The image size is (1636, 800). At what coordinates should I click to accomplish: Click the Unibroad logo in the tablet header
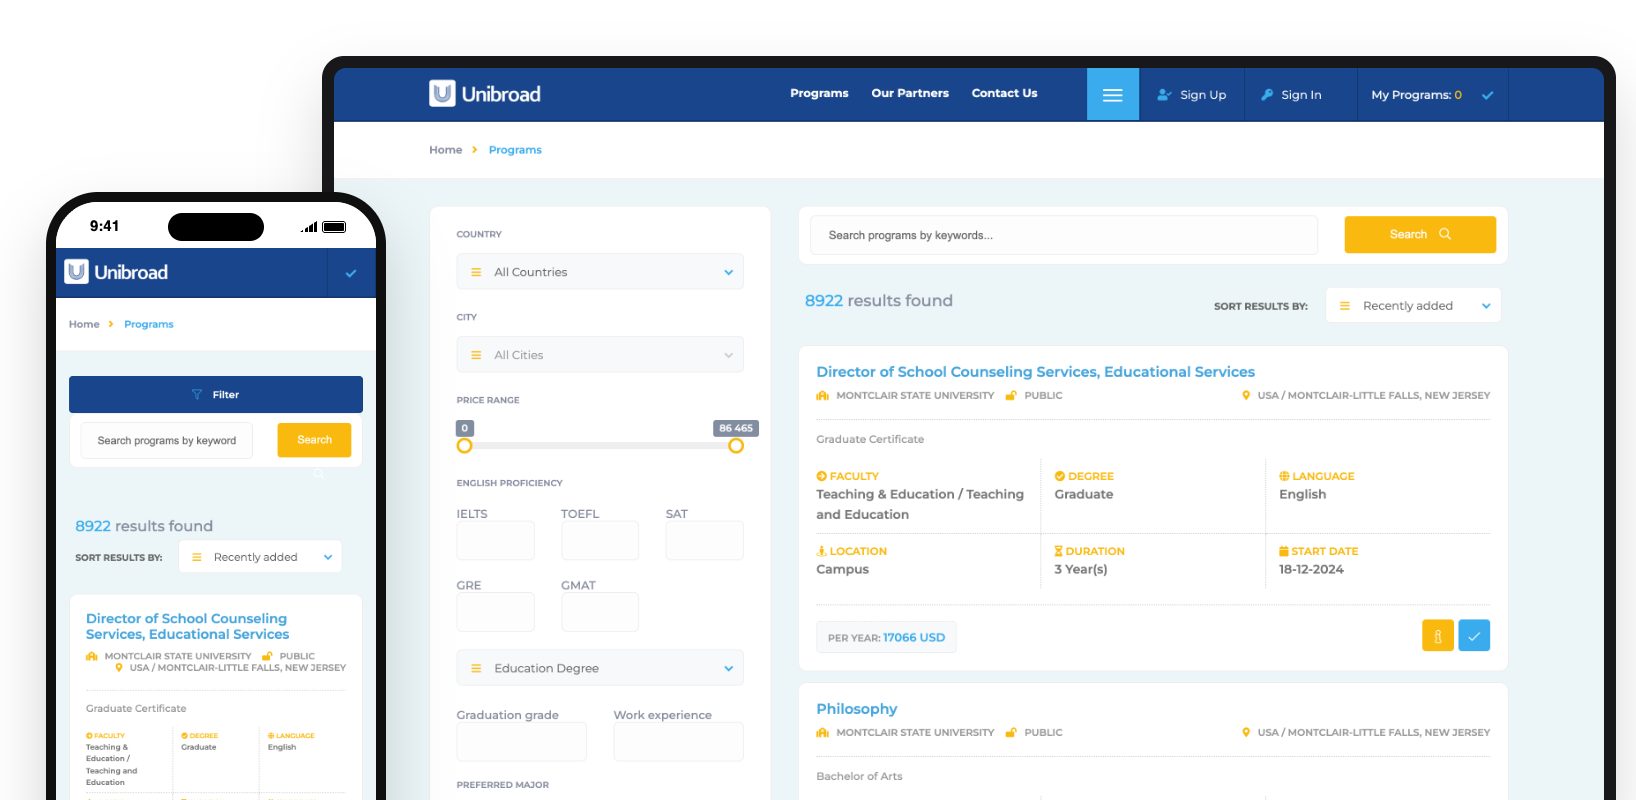point(485,94)
